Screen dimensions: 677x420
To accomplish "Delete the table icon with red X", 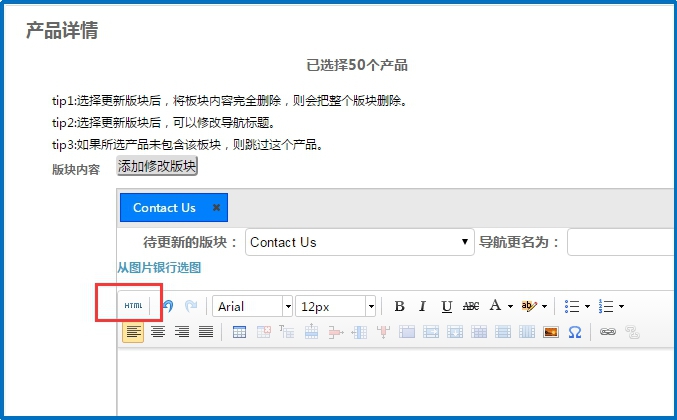I will [263, 332].
